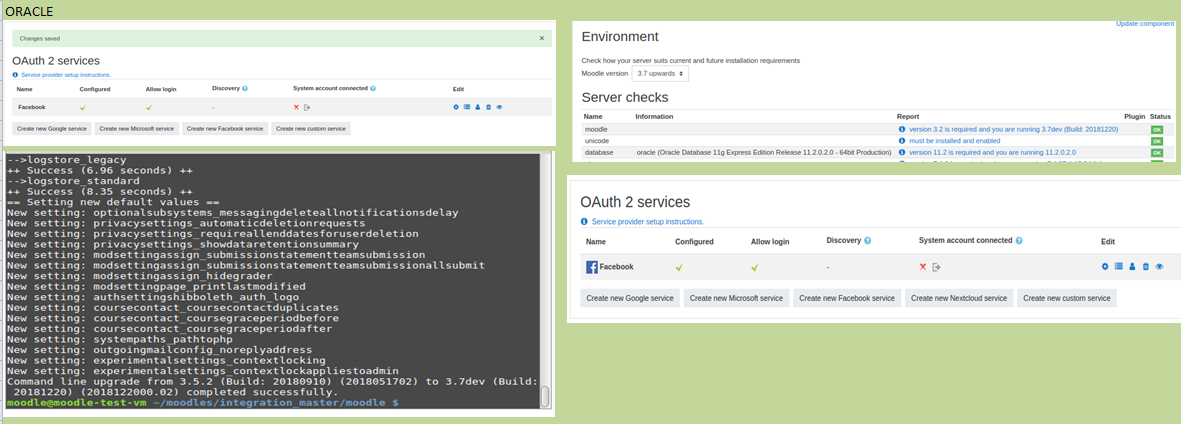
Task: Click Allow login green checkmark, Changes-saved panel
Action: click(149, 107)
